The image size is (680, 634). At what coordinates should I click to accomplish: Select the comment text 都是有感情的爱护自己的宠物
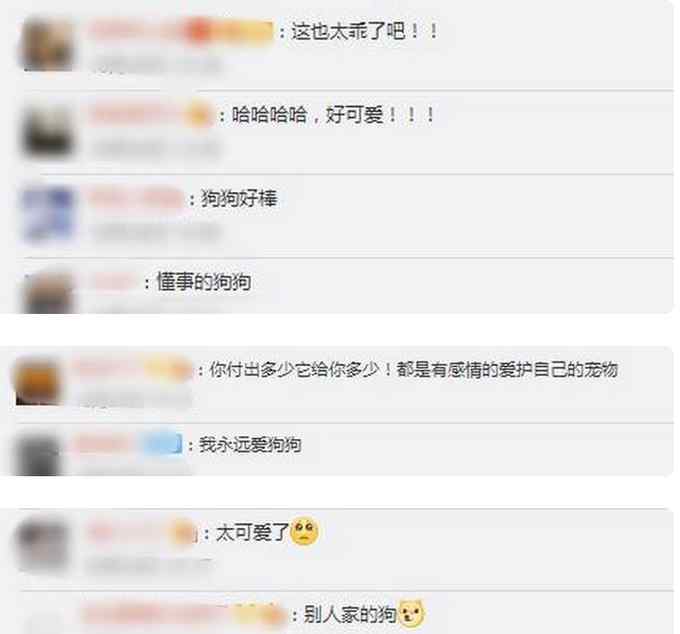coord(507,369)
